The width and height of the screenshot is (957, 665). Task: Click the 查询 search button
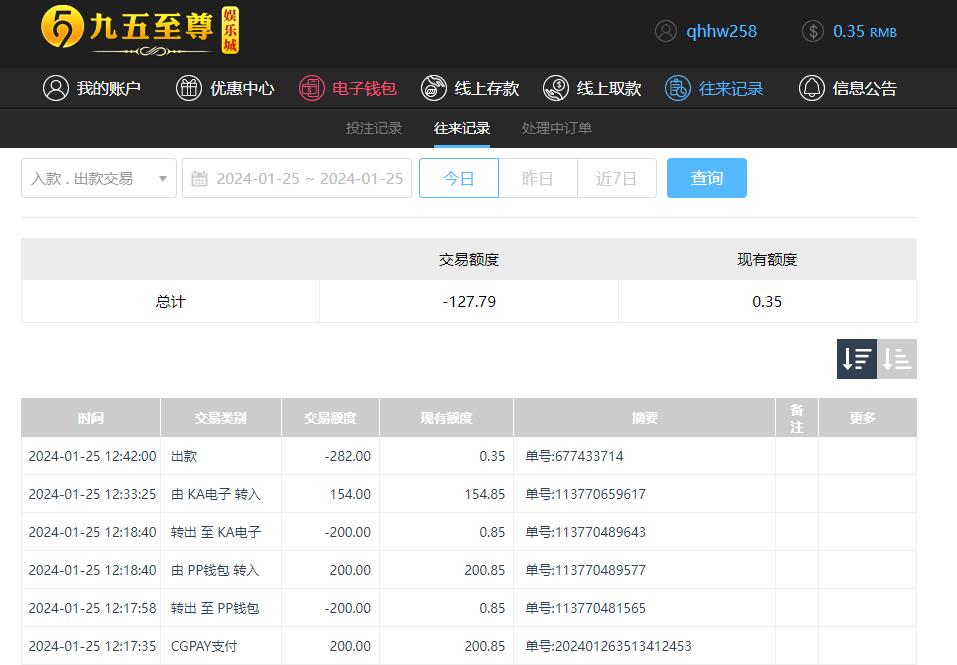pyautogui.click(x=707, y=178)
